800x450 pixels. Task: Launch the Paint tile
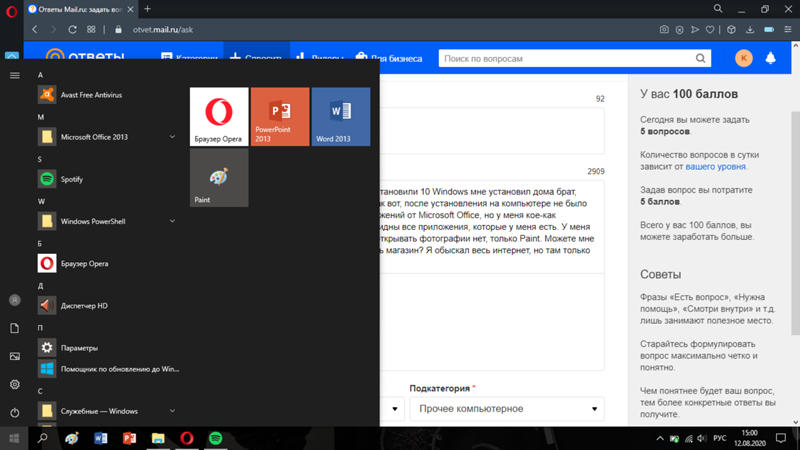pos(219,178)
